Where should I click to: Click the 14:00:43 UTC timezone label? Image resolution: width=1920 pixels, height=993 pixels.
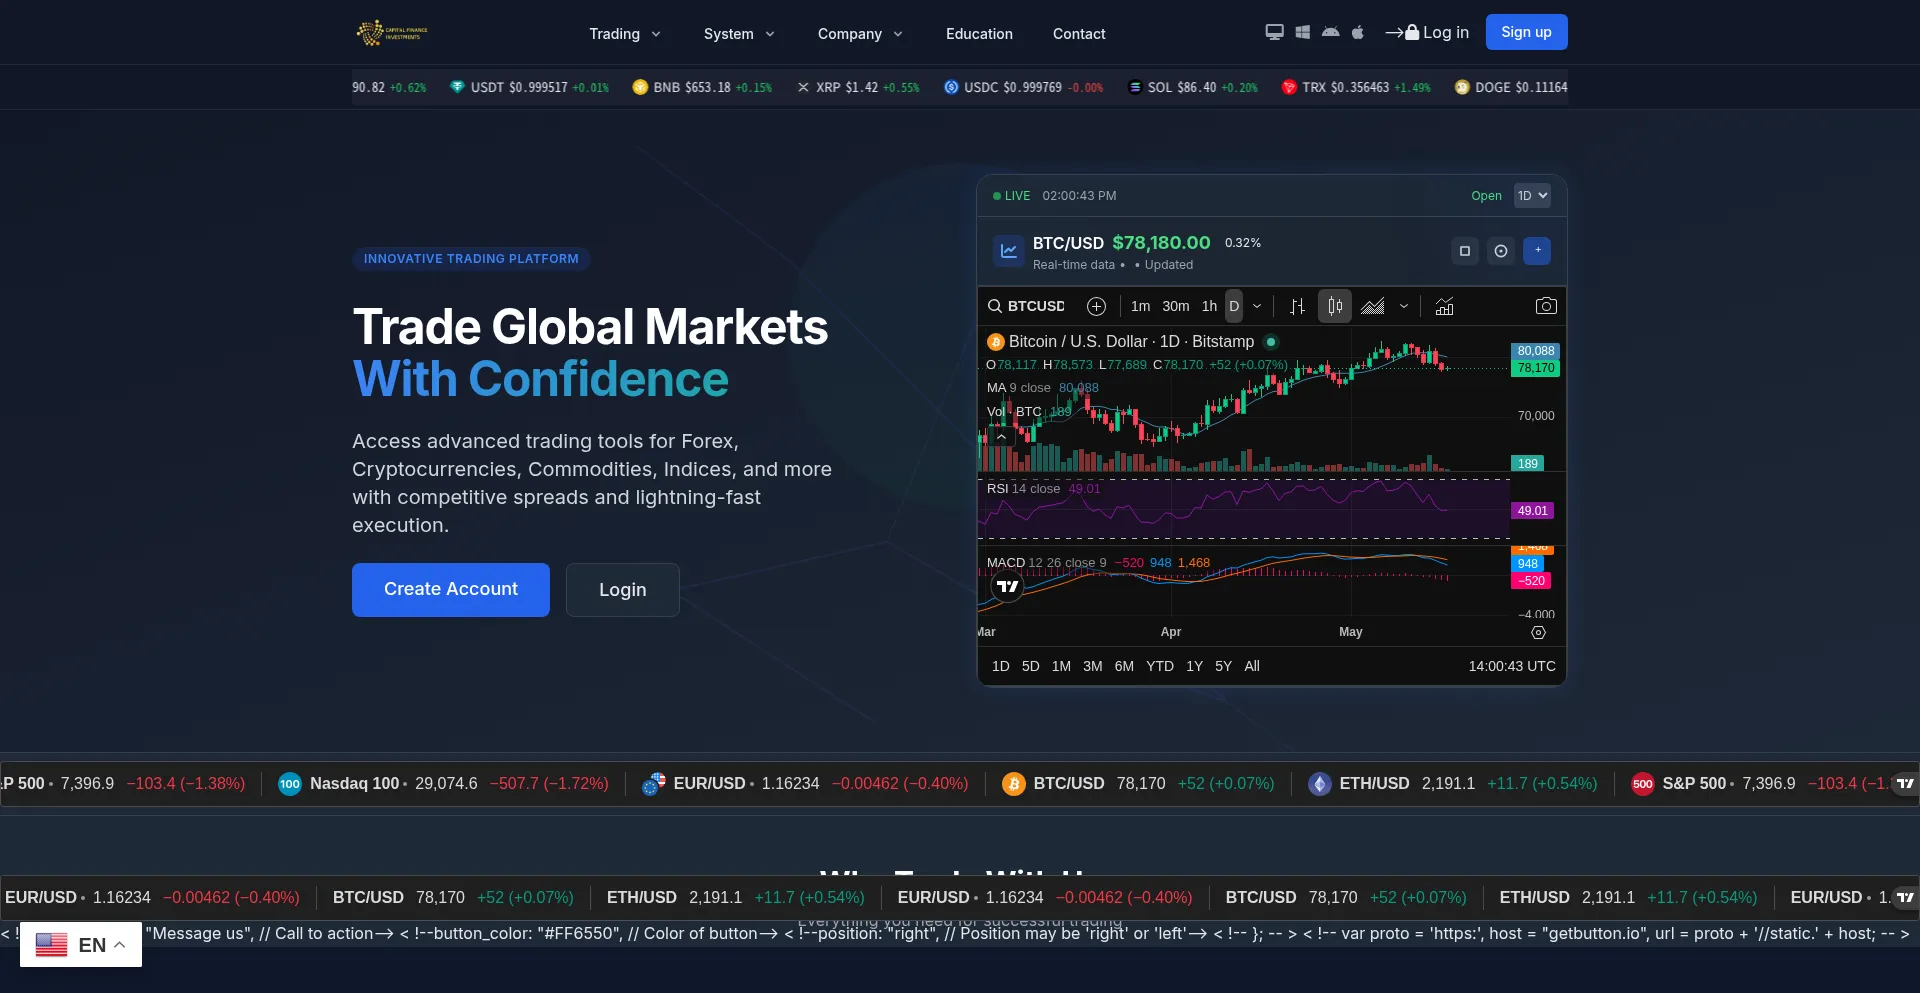(x=1512, y=666)
